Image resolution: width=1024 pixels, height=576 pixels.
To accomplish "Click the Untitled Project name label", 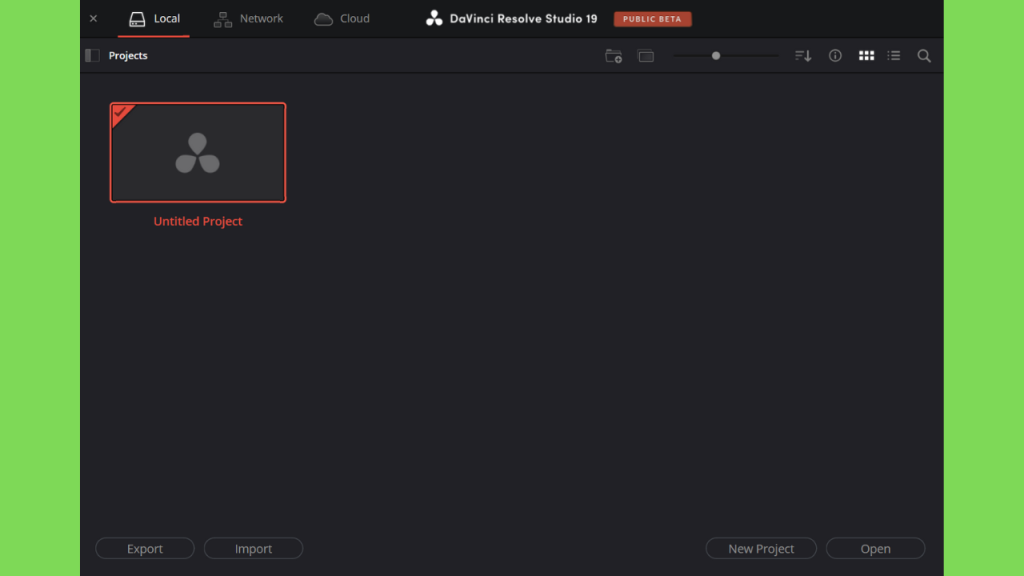I will click(x=198, y=221).
